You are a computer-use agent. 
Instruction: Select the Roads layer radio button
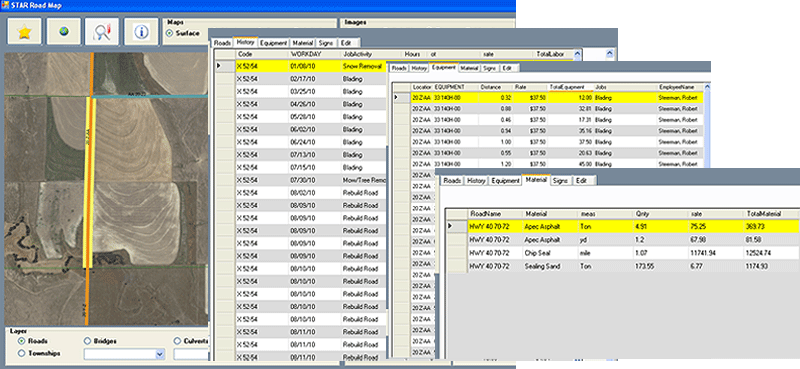[21, 341]
